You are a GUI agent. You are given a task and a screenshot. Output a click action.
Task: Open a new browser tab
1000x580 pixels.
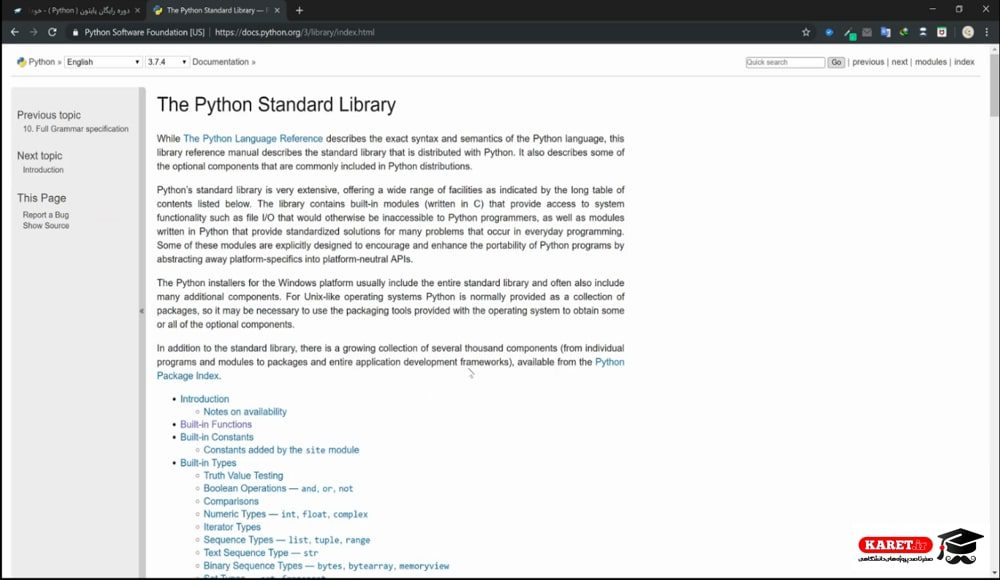pos(299,10)
